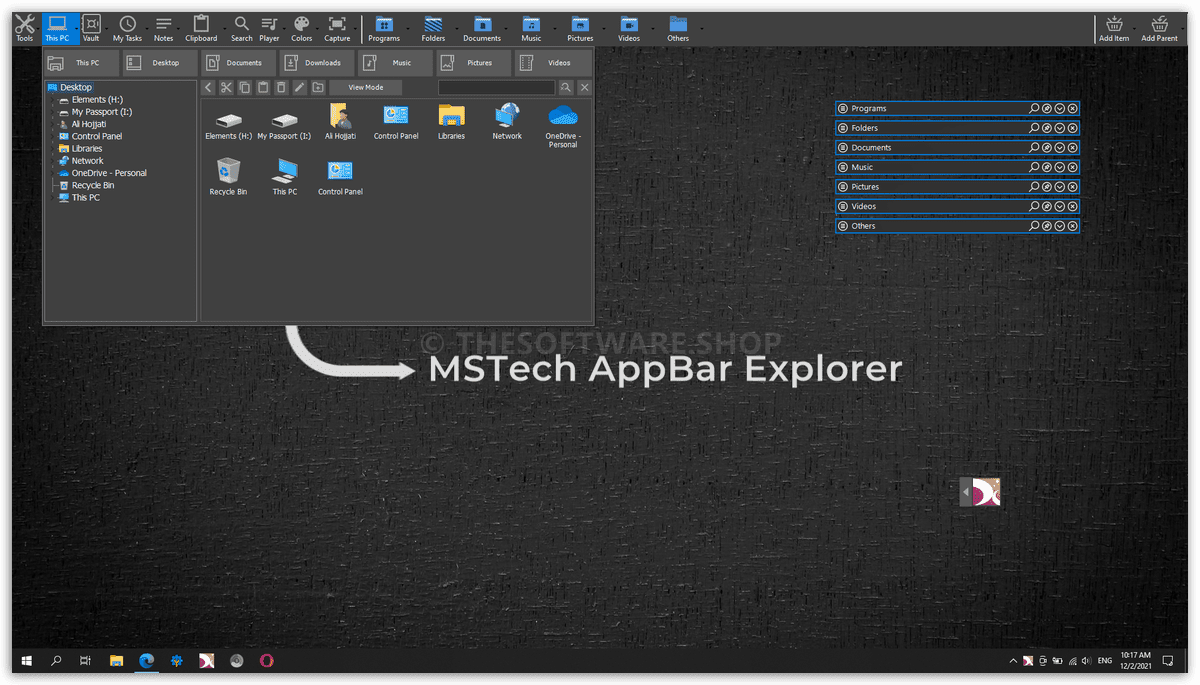Click the This PC quick-access button in explorer

(81, 63)
